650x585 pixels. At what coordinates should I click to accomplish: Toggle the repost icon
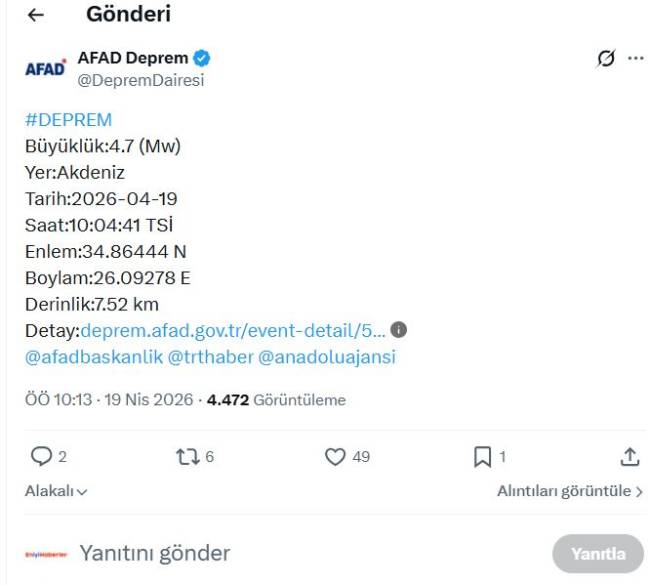coord(187,457)
